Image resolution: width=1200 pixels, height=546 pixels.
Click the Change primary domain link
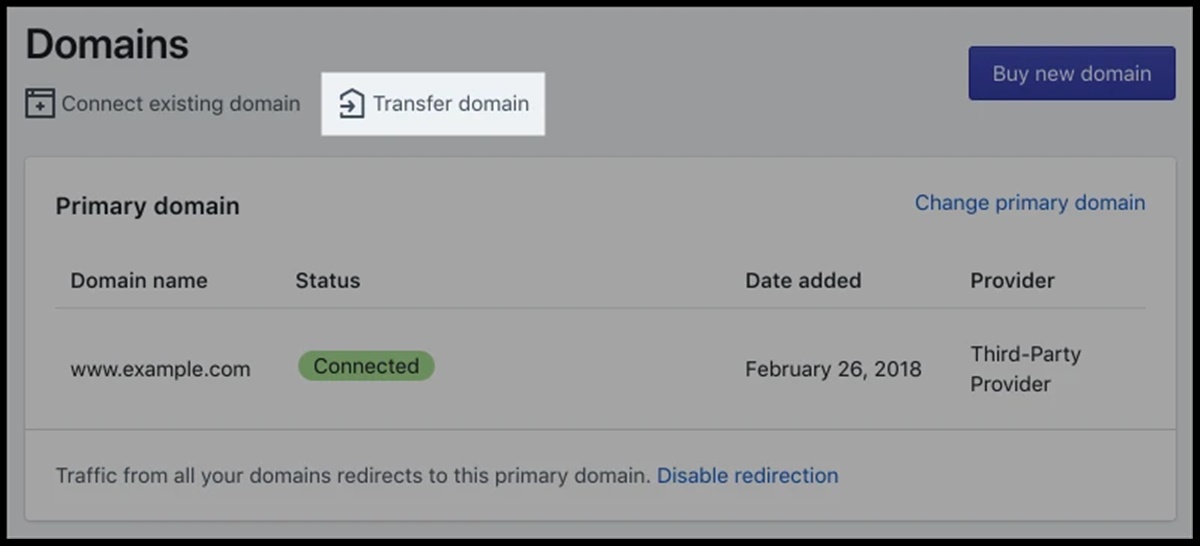point(1030,203)
